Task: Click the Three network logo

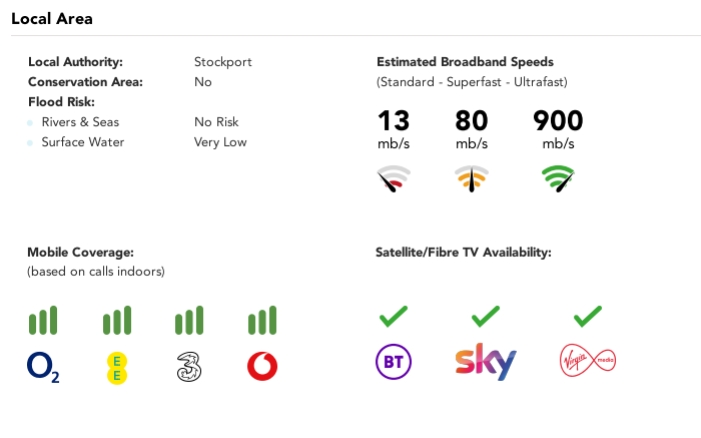Action: click(x=189, y=367)
